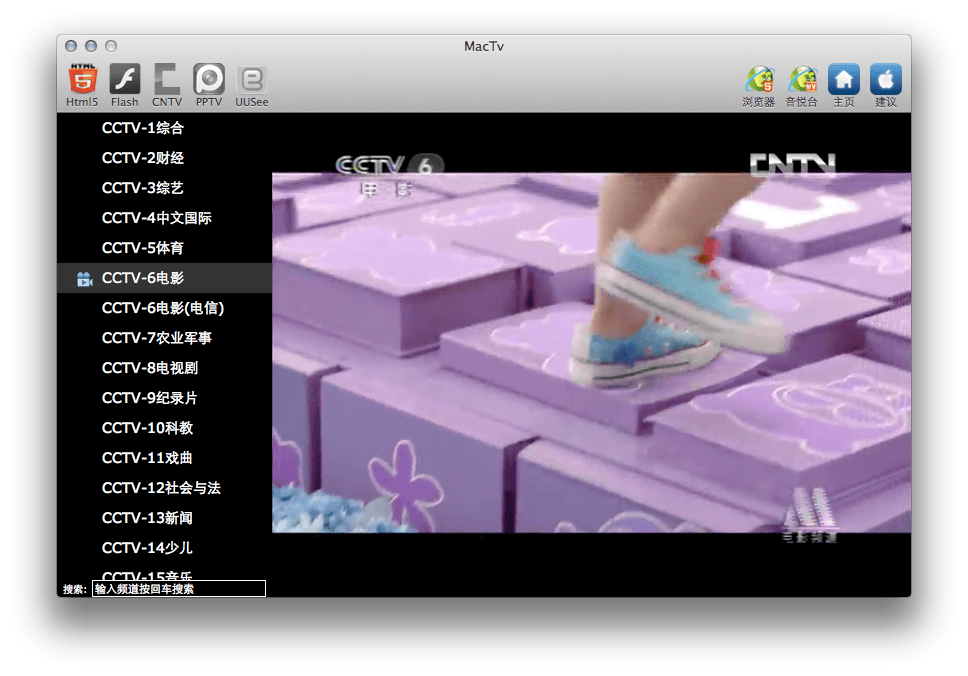Select CCTV-13新闻 channel
This screenshot has width=968, height=676.
[x=164, y=518]
